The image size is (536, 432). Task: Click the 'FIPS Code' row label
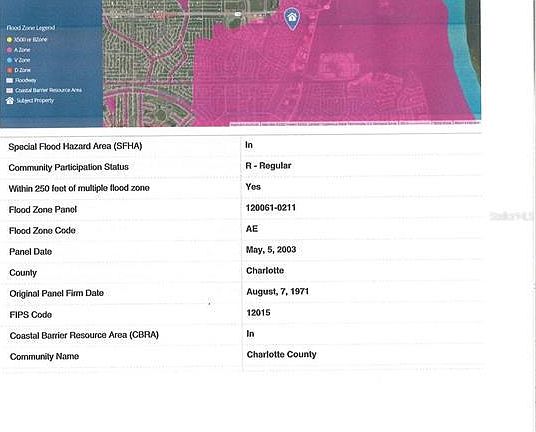[31, 315]
